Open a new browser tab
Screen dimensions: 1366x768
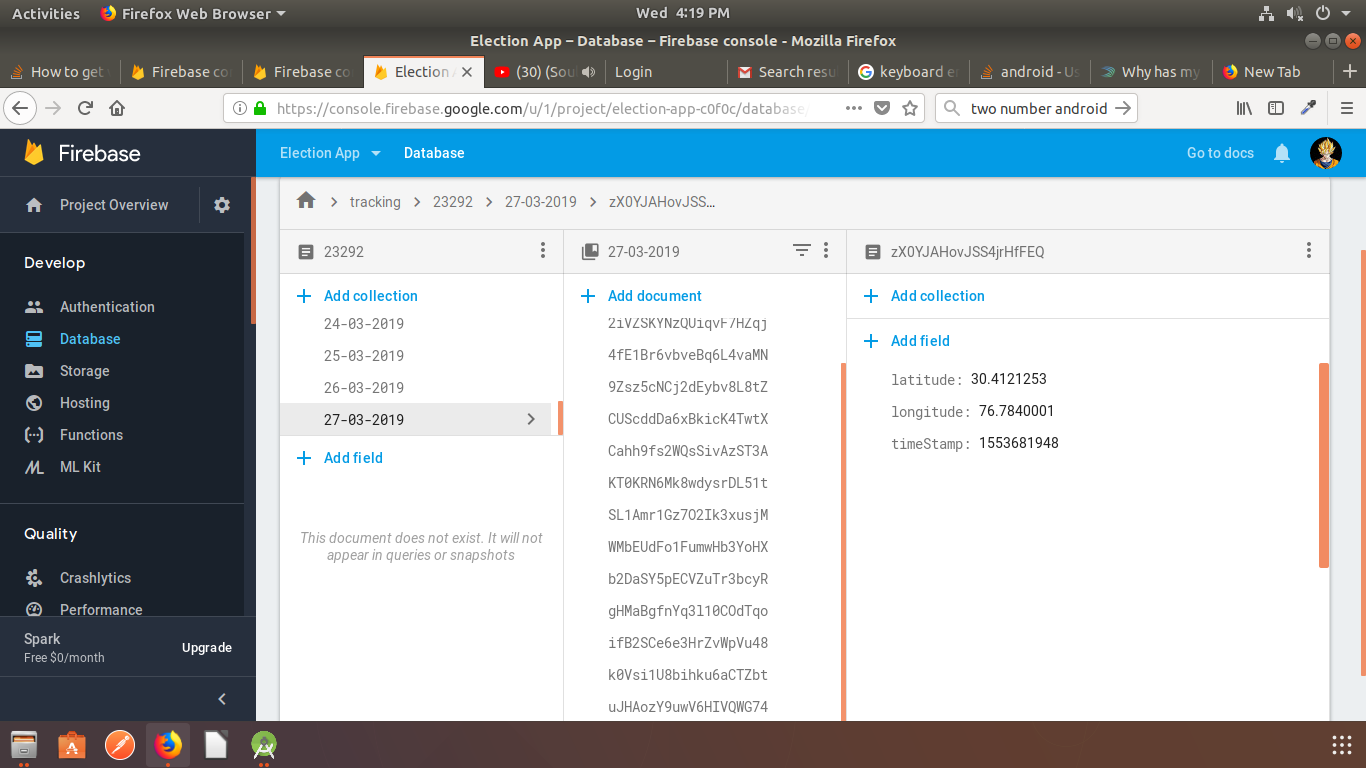(1350, 72)
